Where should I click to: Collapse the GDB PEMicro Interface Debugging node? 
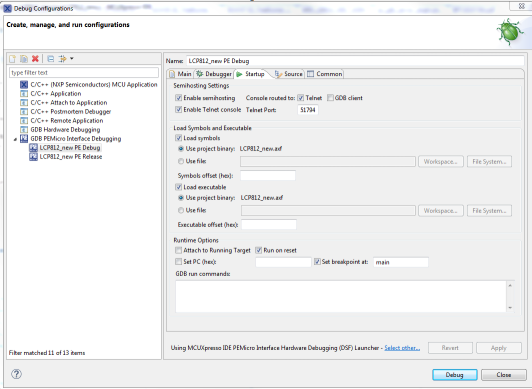(15, 139)
